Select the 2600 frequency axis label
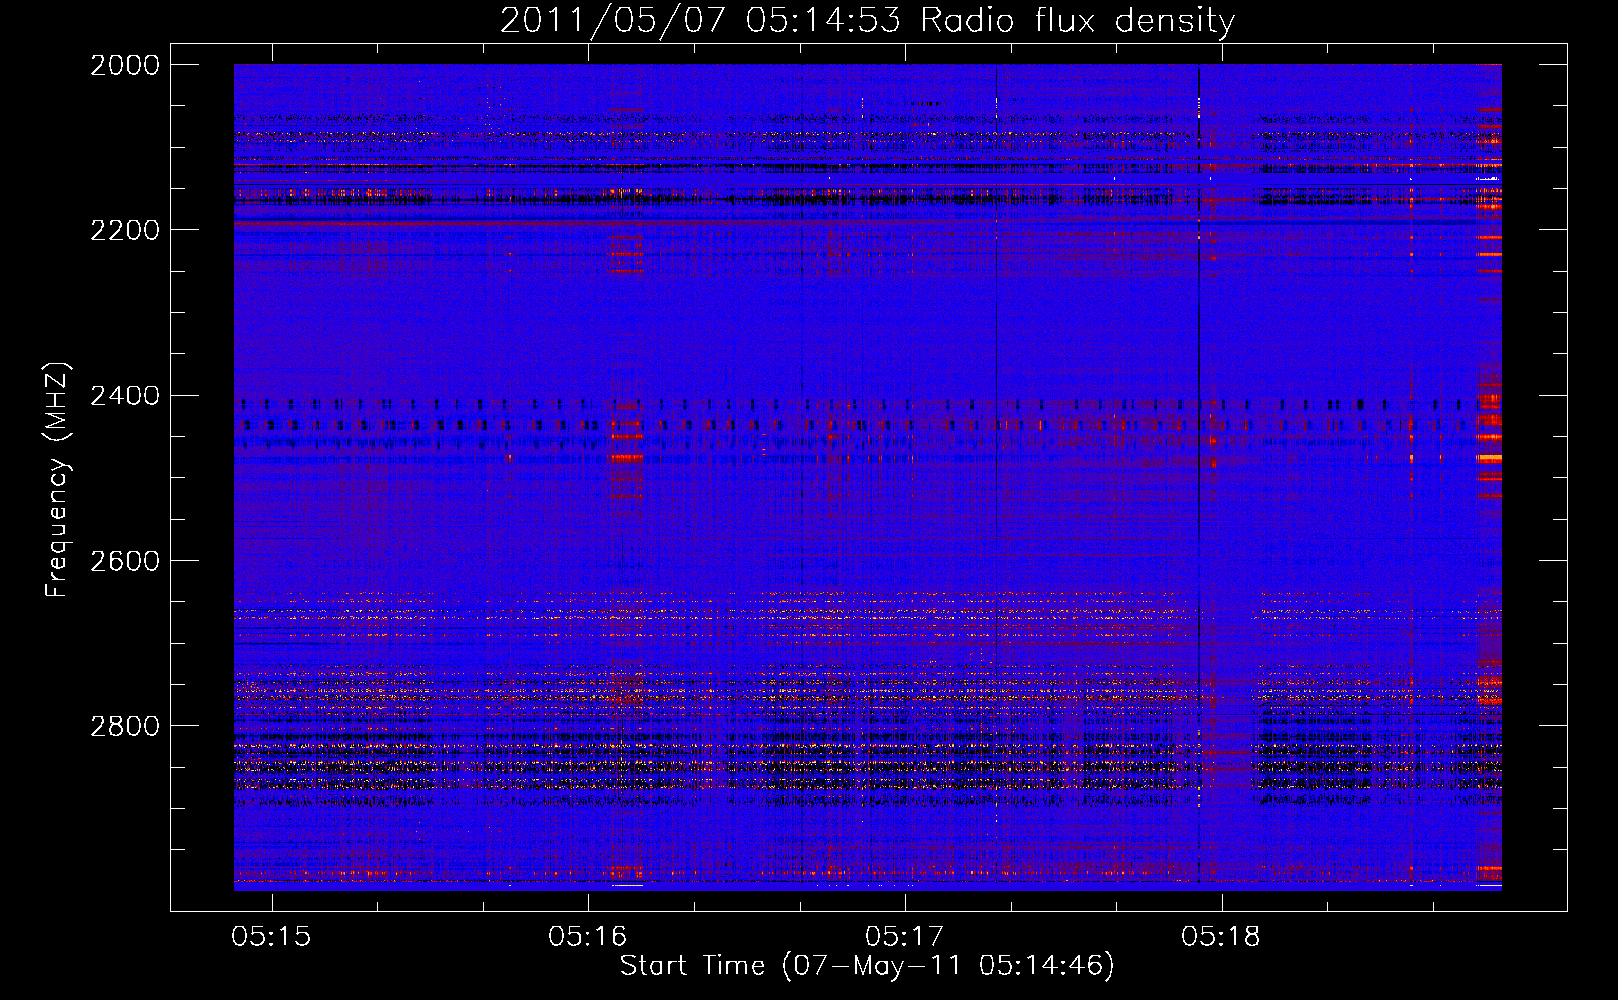The width and height of the screenshot is (1618, 1000). (x=125, y=561)
